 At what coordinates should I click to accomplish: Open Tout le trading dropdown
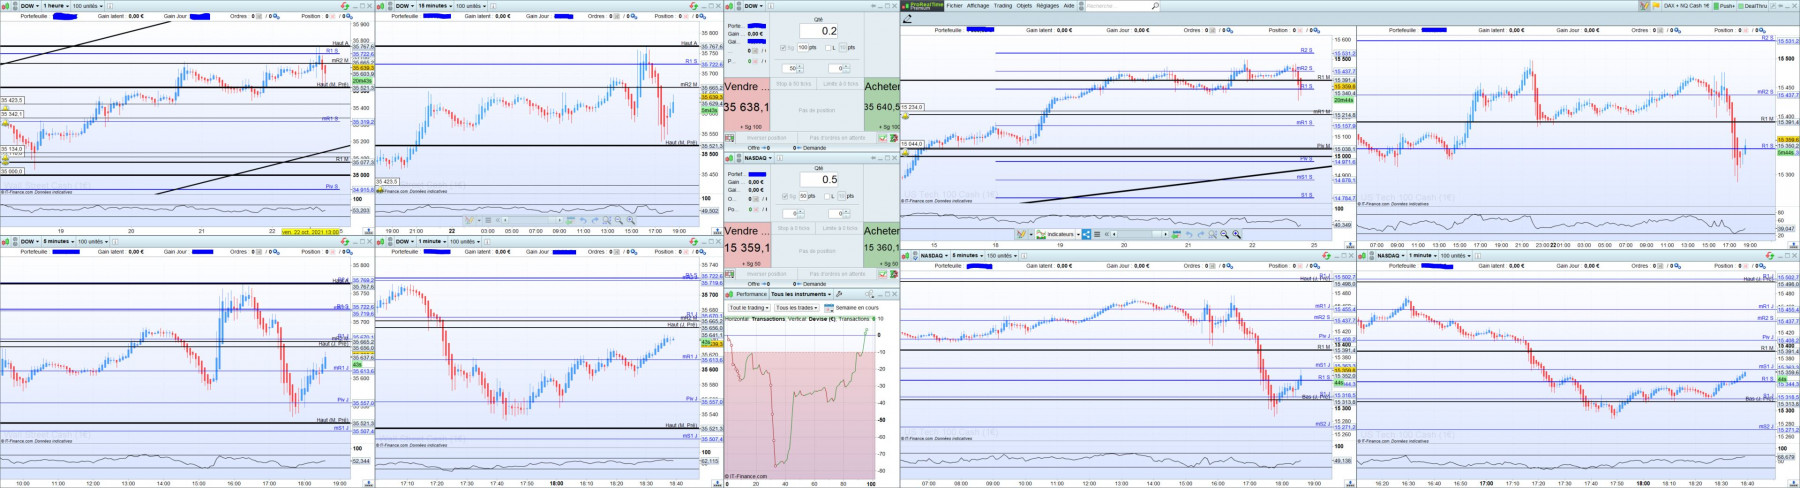749,308
